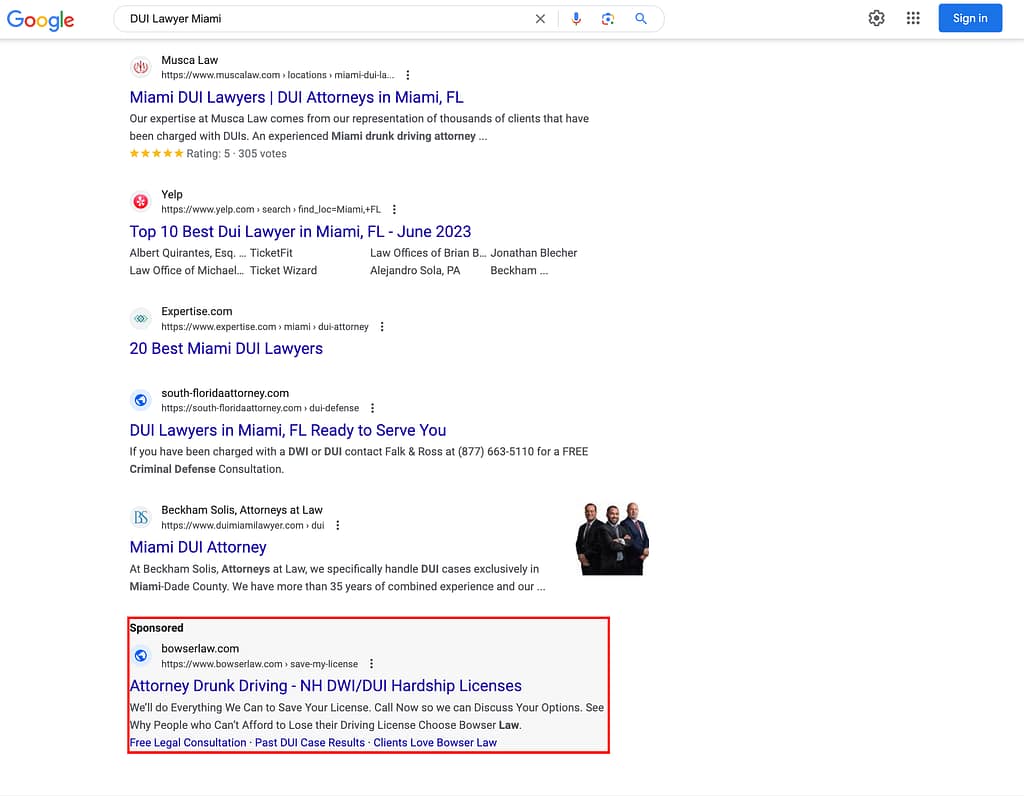Click the muscalaw.com URL breadcrumb
The image size is (1024, 796).
point(278,75)
